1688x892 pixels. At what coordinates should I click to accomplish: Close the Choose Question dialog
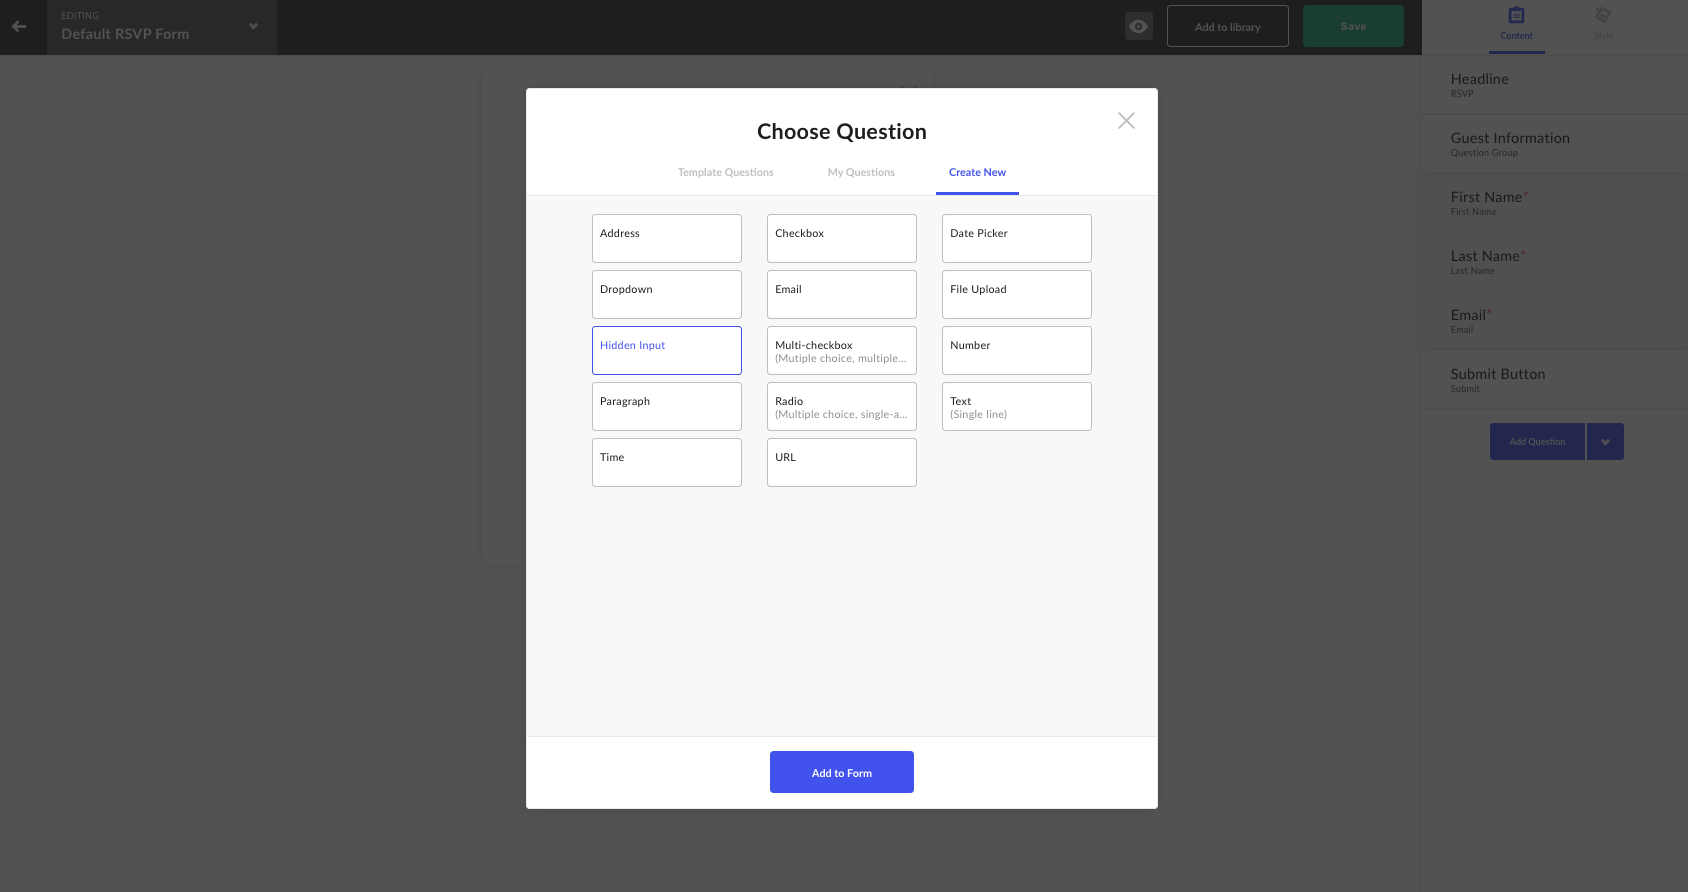[x=1126, y=120]
